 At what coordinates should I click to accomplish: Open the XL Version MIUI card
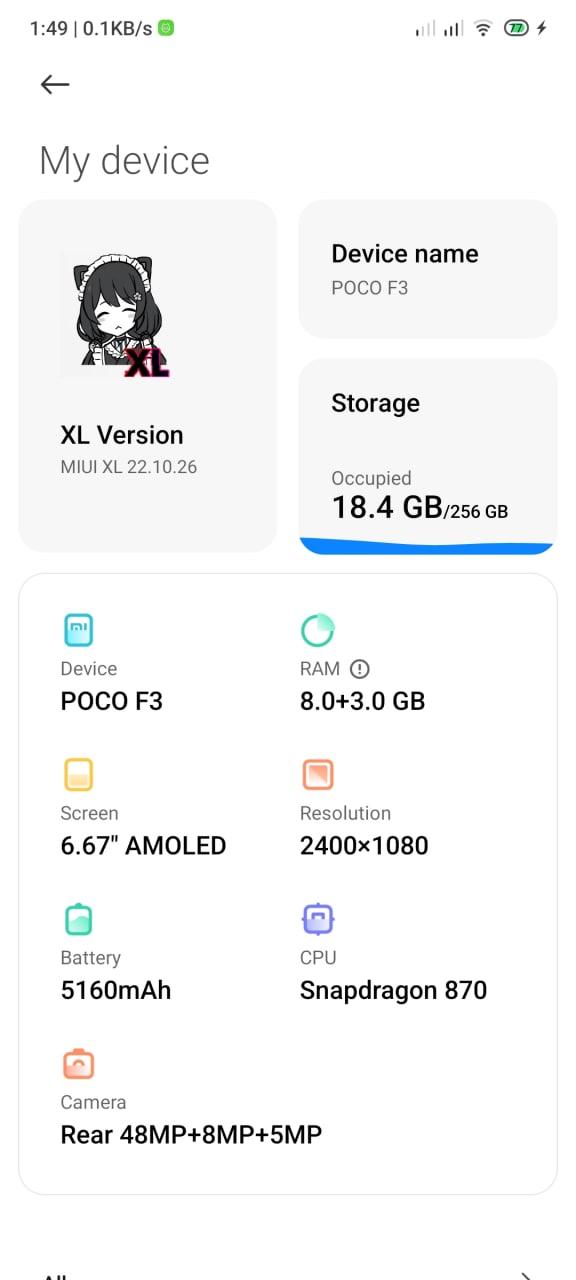(148, 376)
